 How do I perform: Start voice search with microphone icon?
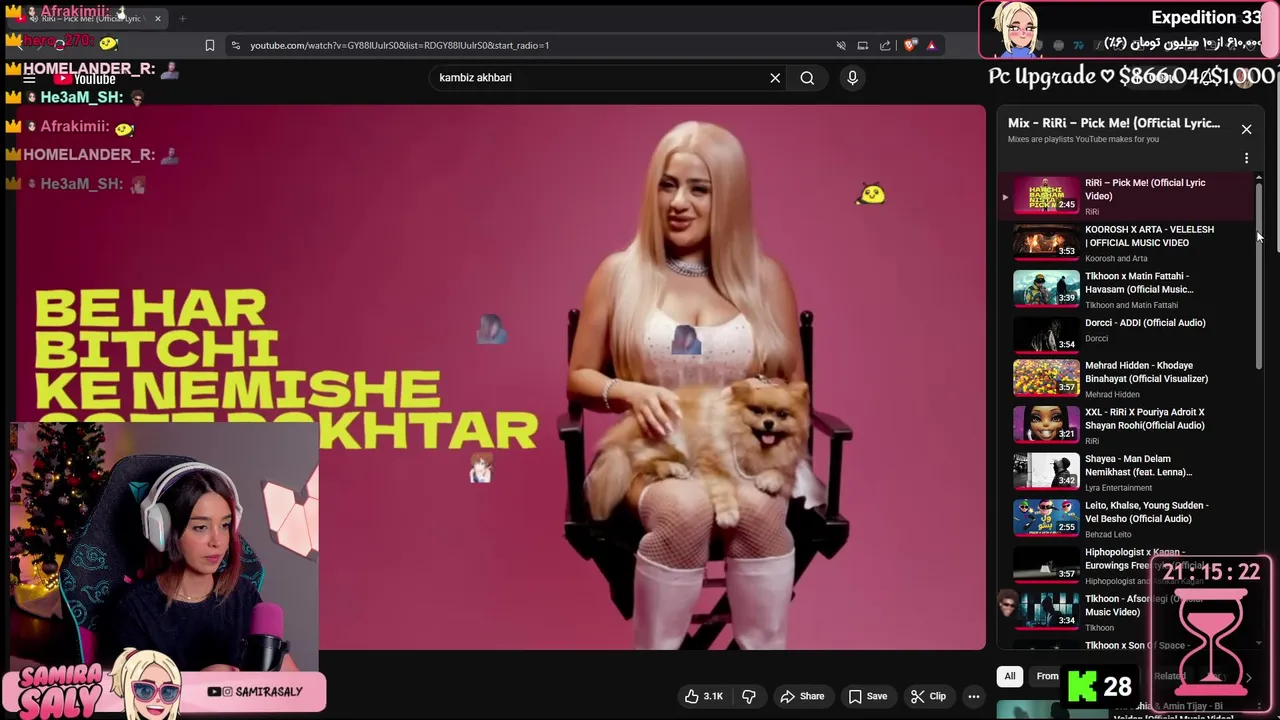[852, 78]
